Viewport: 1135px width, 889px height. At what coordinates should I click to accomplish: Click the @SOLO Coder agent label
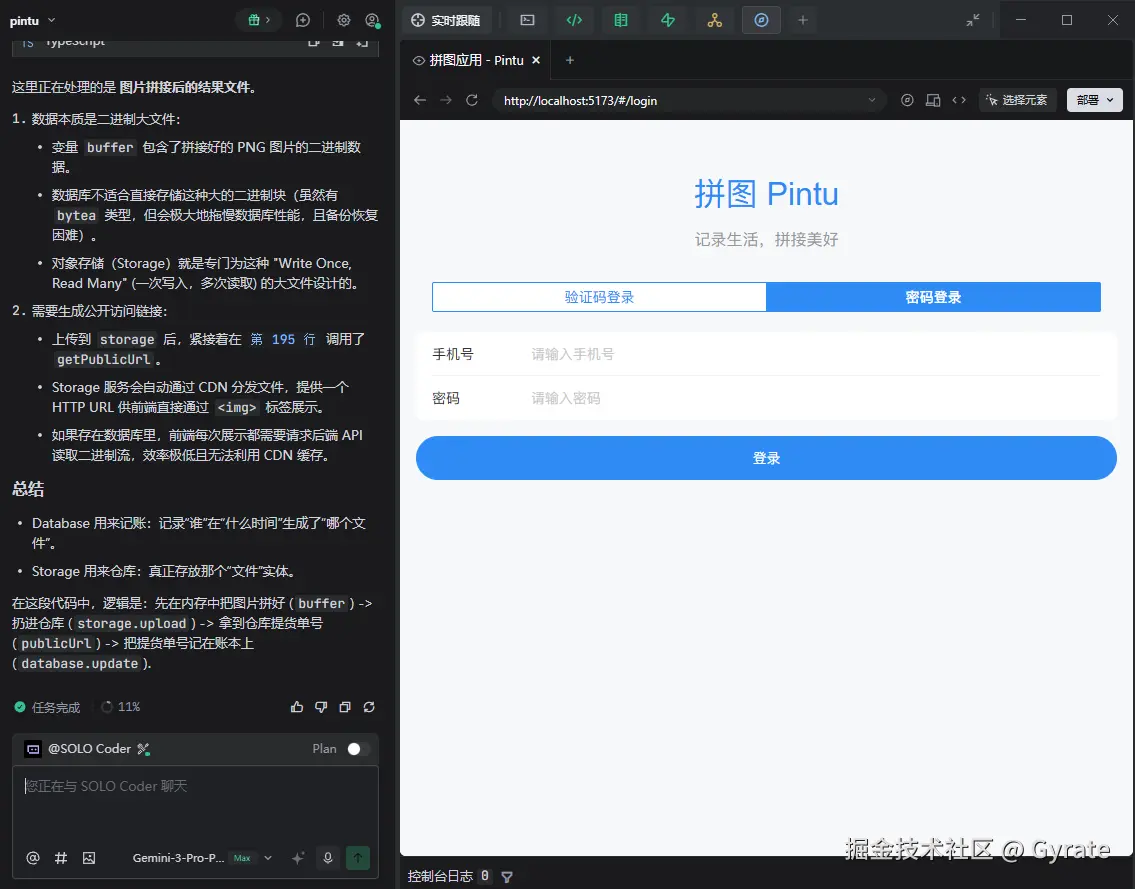(x=88, y=749)
